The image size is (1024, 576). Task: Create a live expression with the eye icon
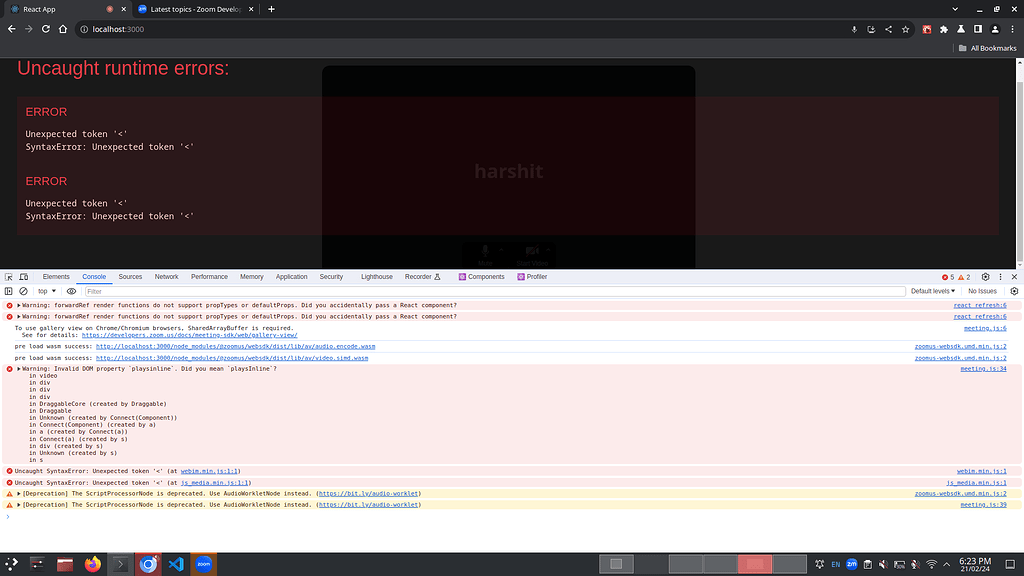[x=70, y=290]
